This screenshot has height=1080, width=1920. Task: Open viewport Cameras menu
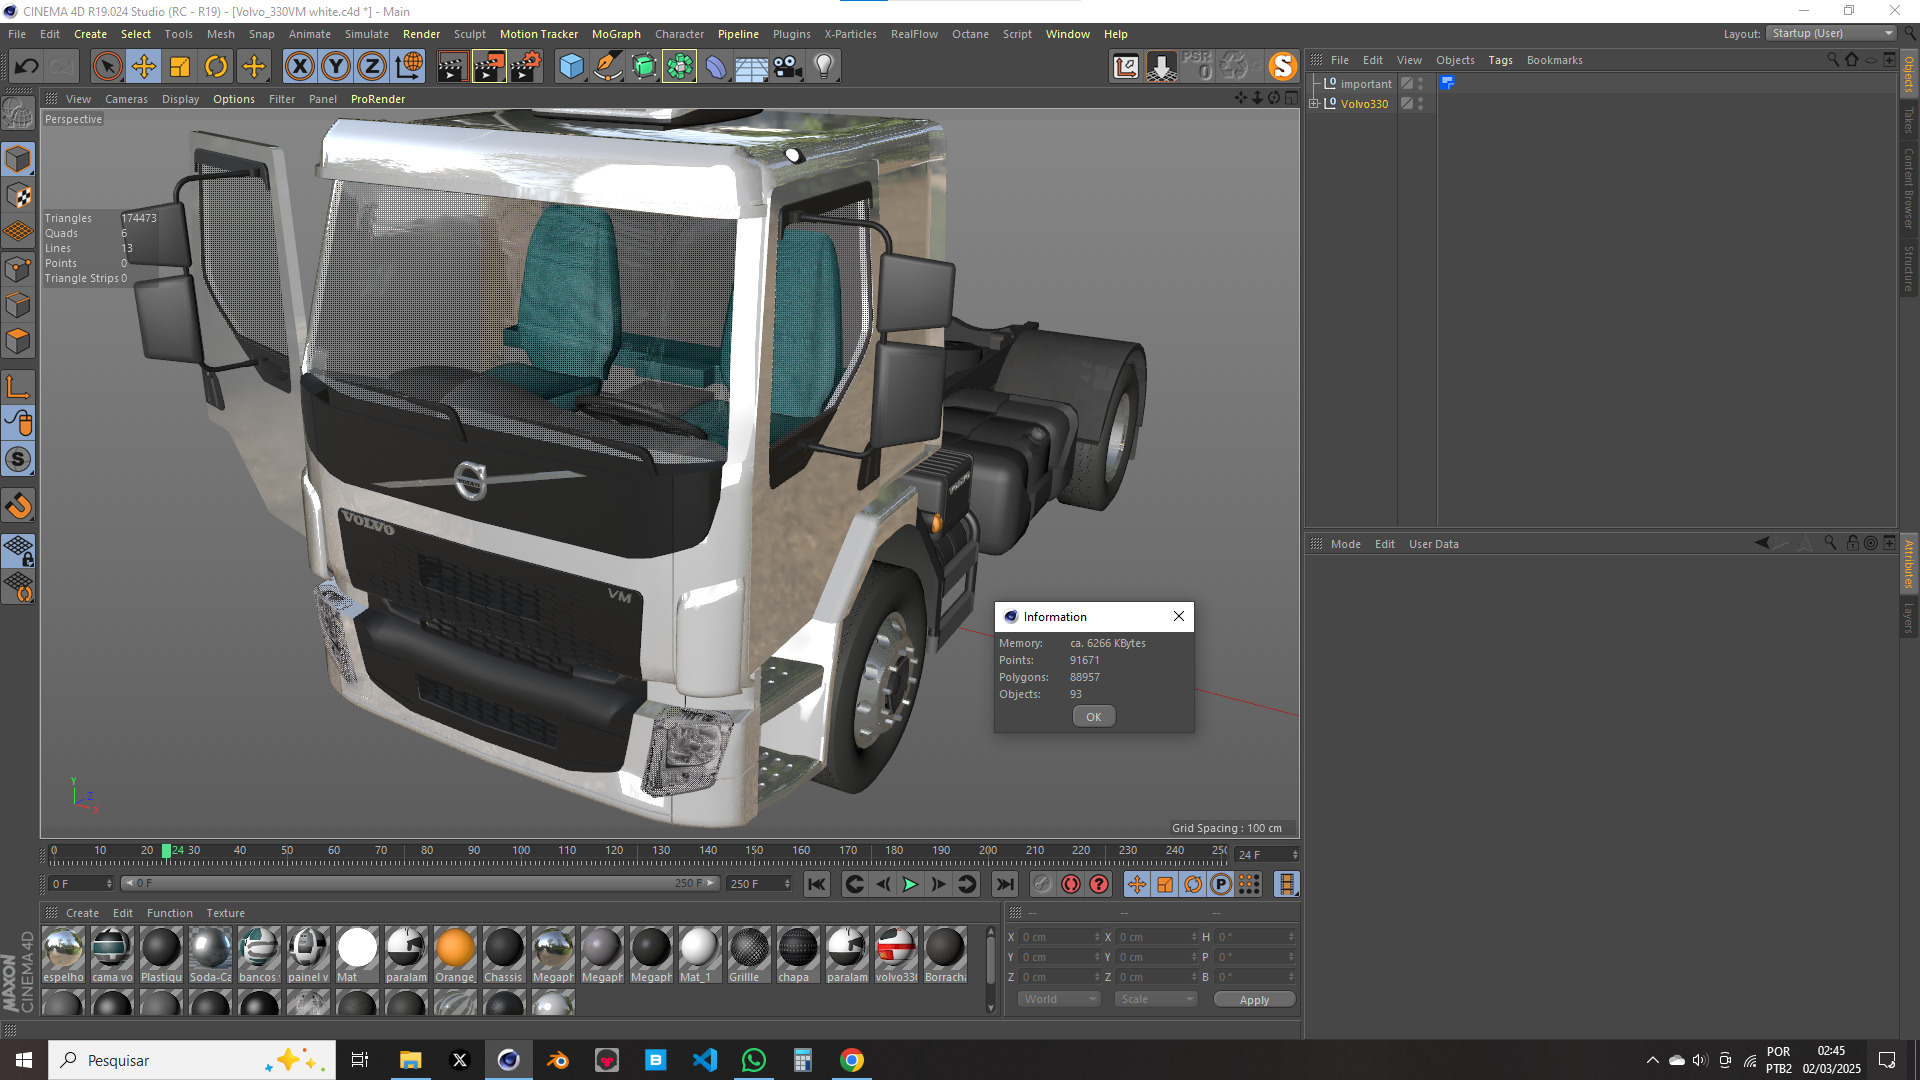coord(126,99)
